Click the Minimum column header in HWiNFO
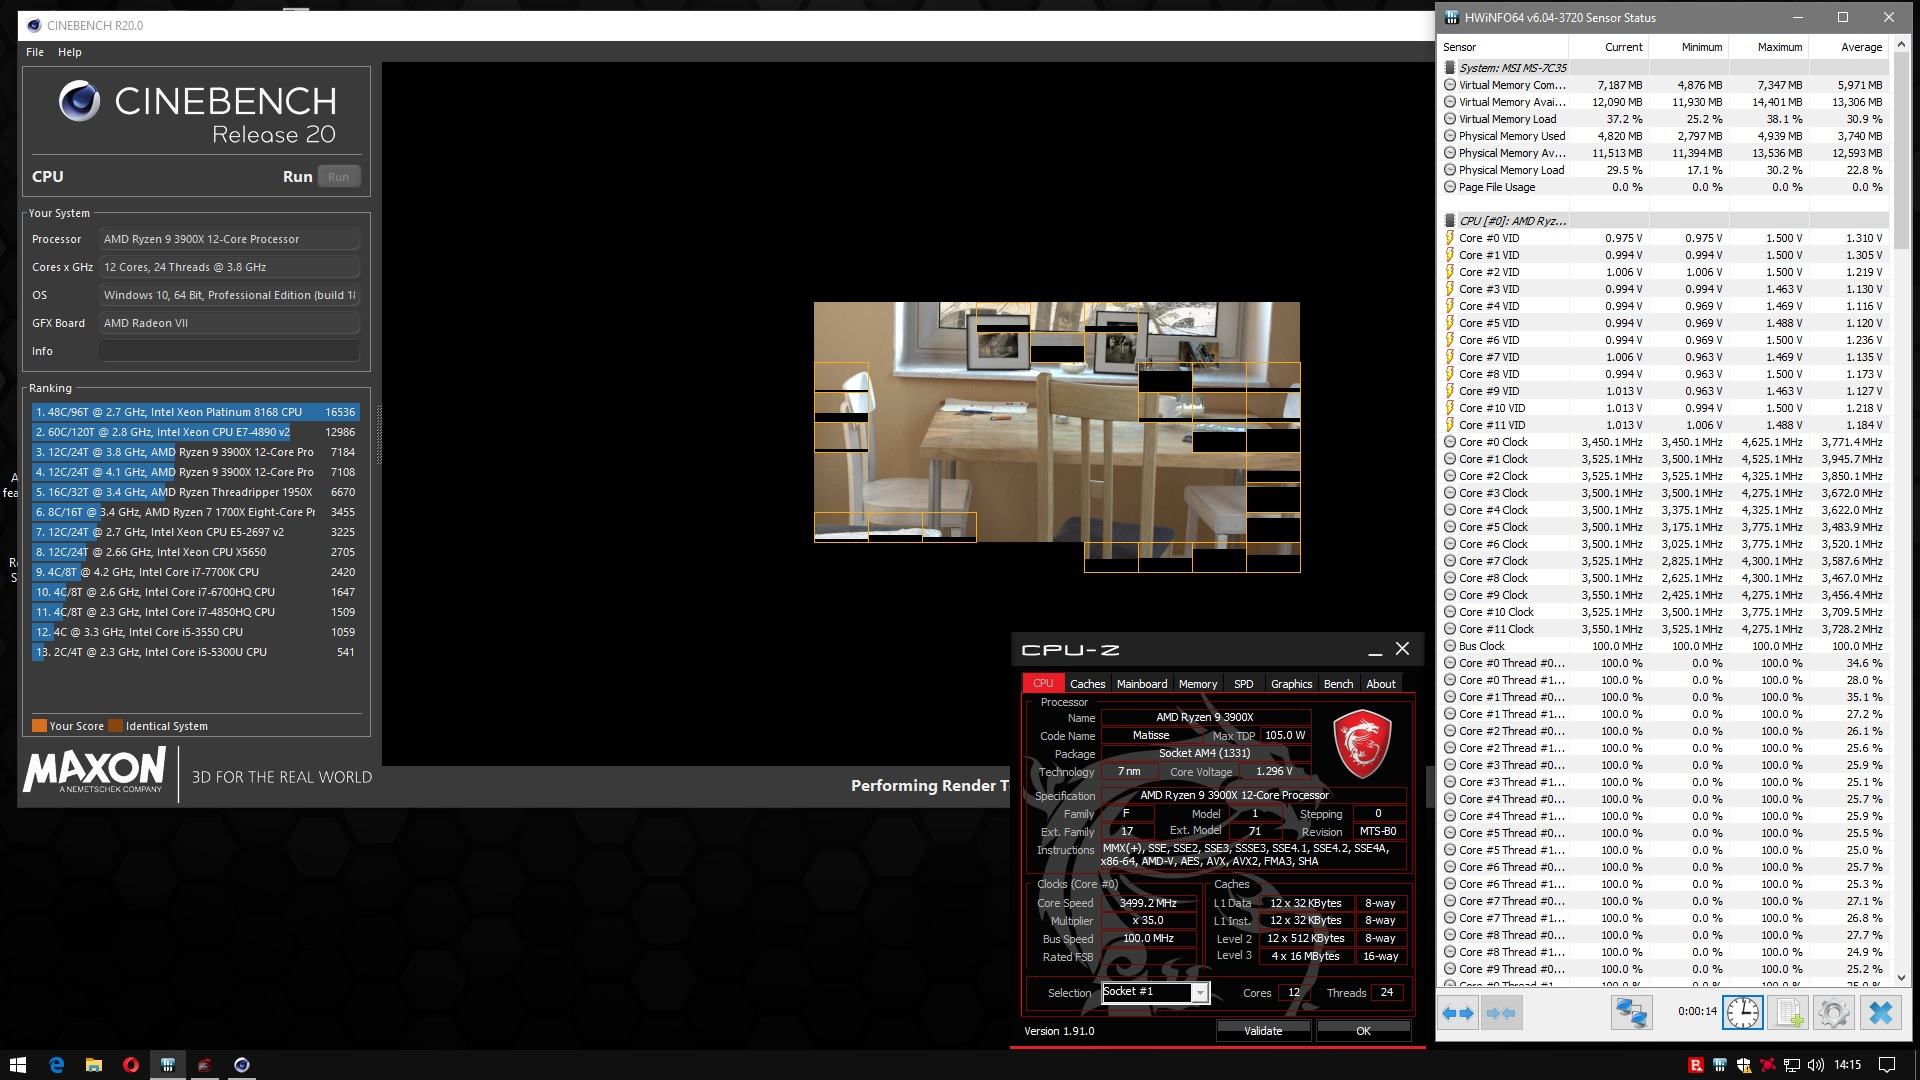 (1688, 47)
